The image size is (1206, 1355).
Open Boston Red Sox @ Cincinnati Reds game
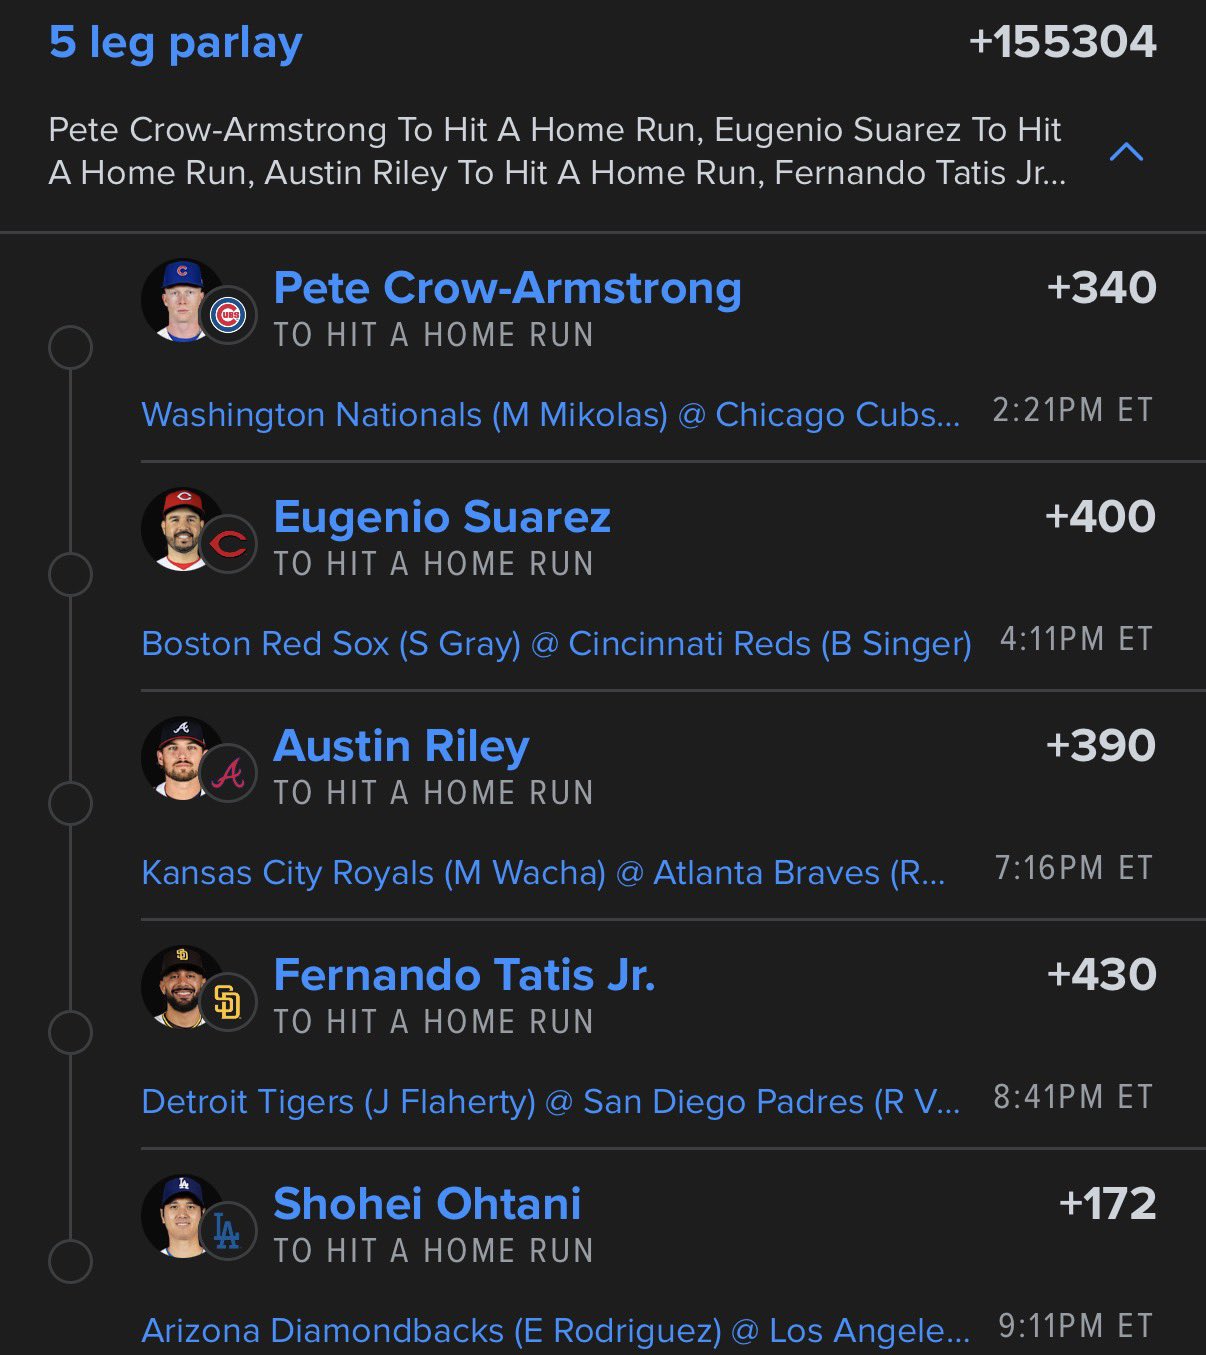[x=556, y=643]
